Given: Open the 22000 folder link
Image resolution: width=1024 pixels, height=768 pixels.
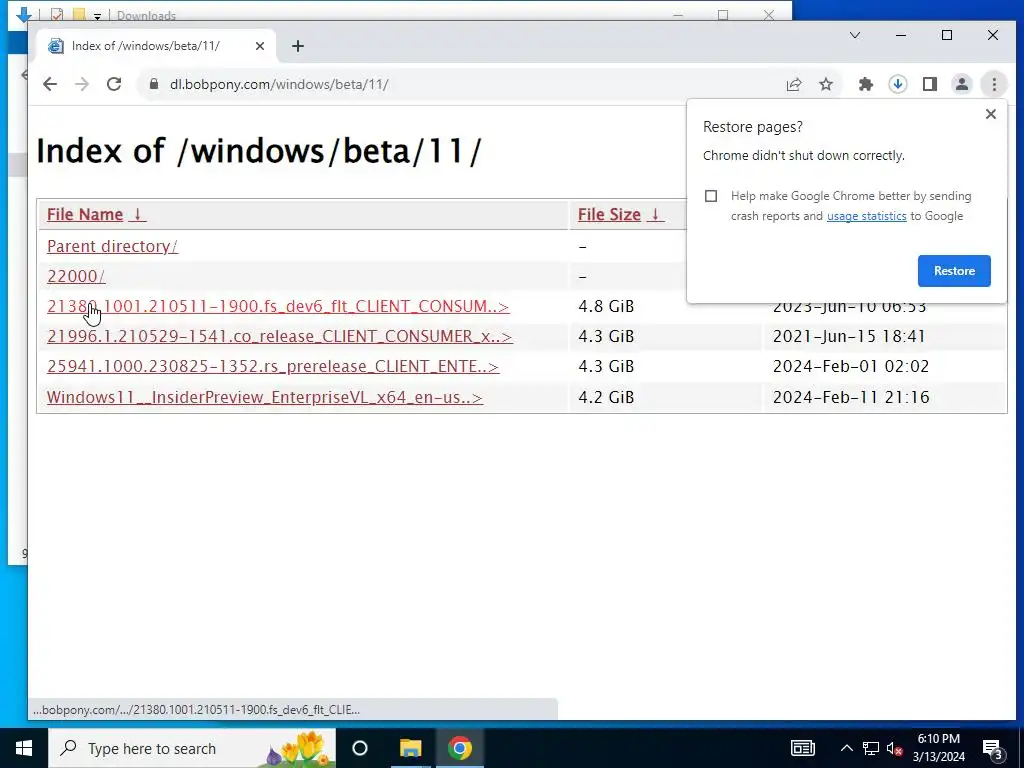Looking at the screenshot, I should click(76, 276).
